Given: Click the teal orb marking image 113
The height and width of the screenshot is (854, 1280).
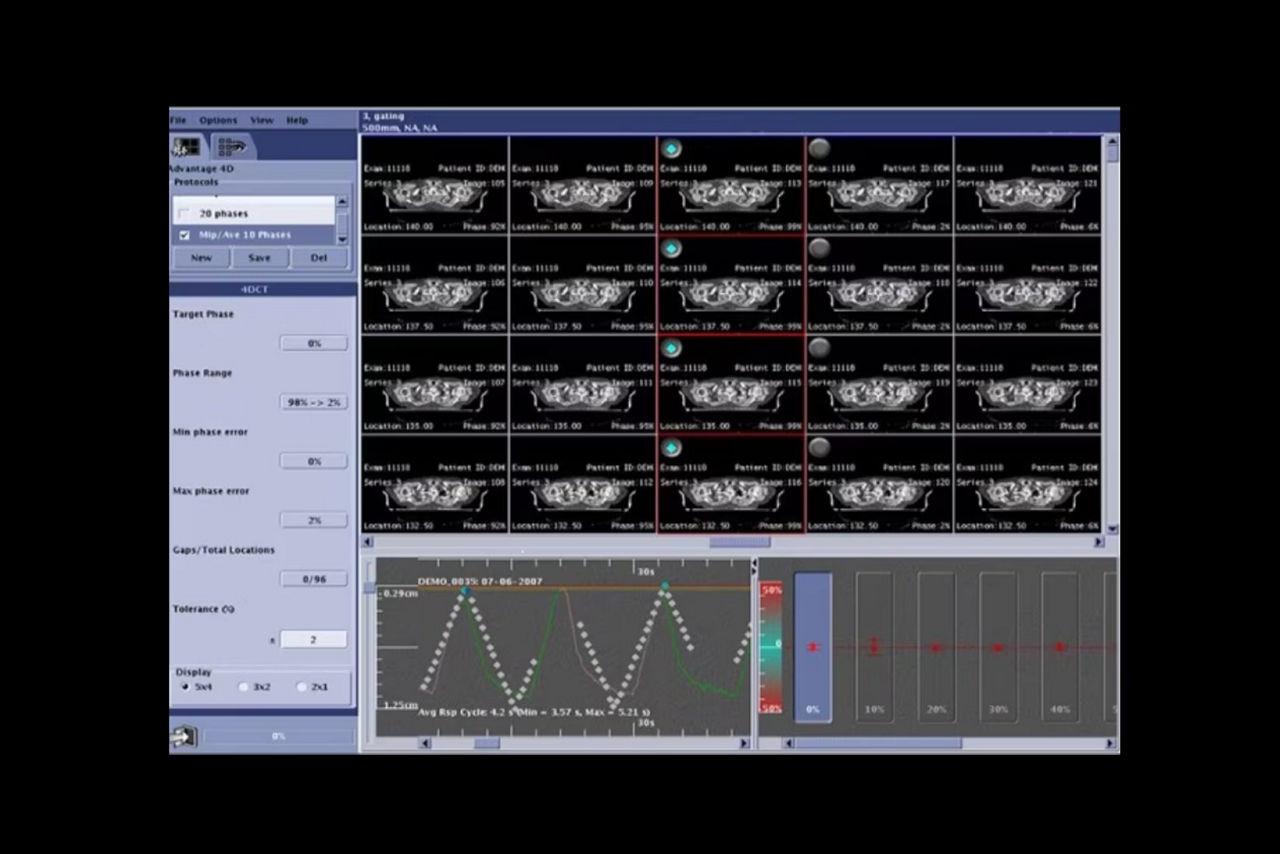Looking at the screenshot, I should point(671,148).
